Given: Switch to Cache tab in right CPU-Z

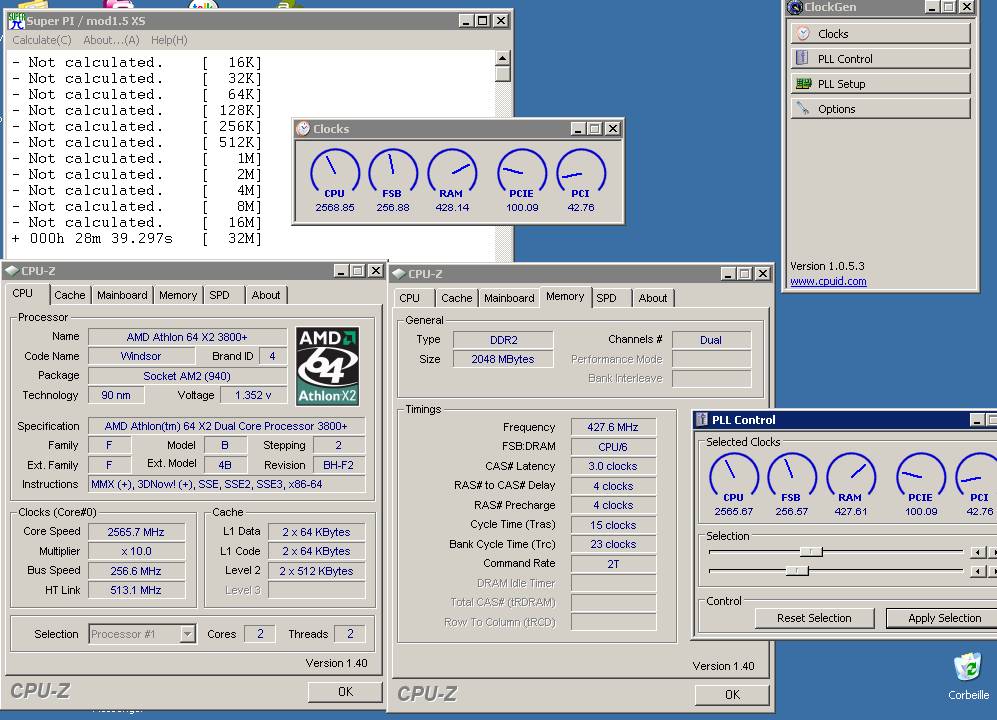Looking at the screenshot, I should pos(457,298).
